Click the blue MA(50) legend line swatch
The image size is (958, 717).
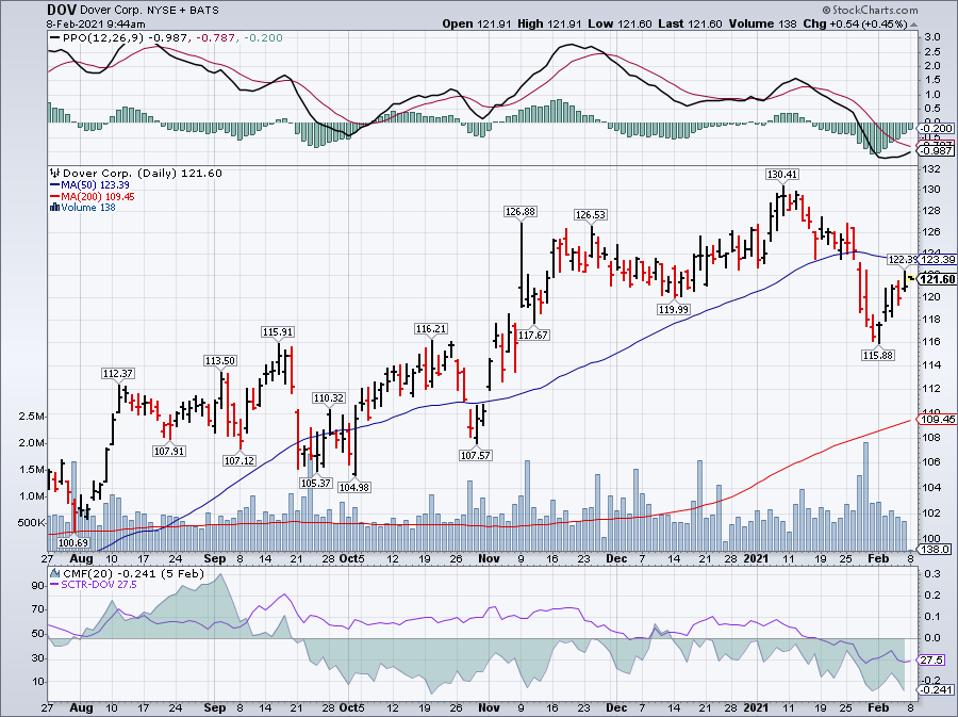coord(53,184)
